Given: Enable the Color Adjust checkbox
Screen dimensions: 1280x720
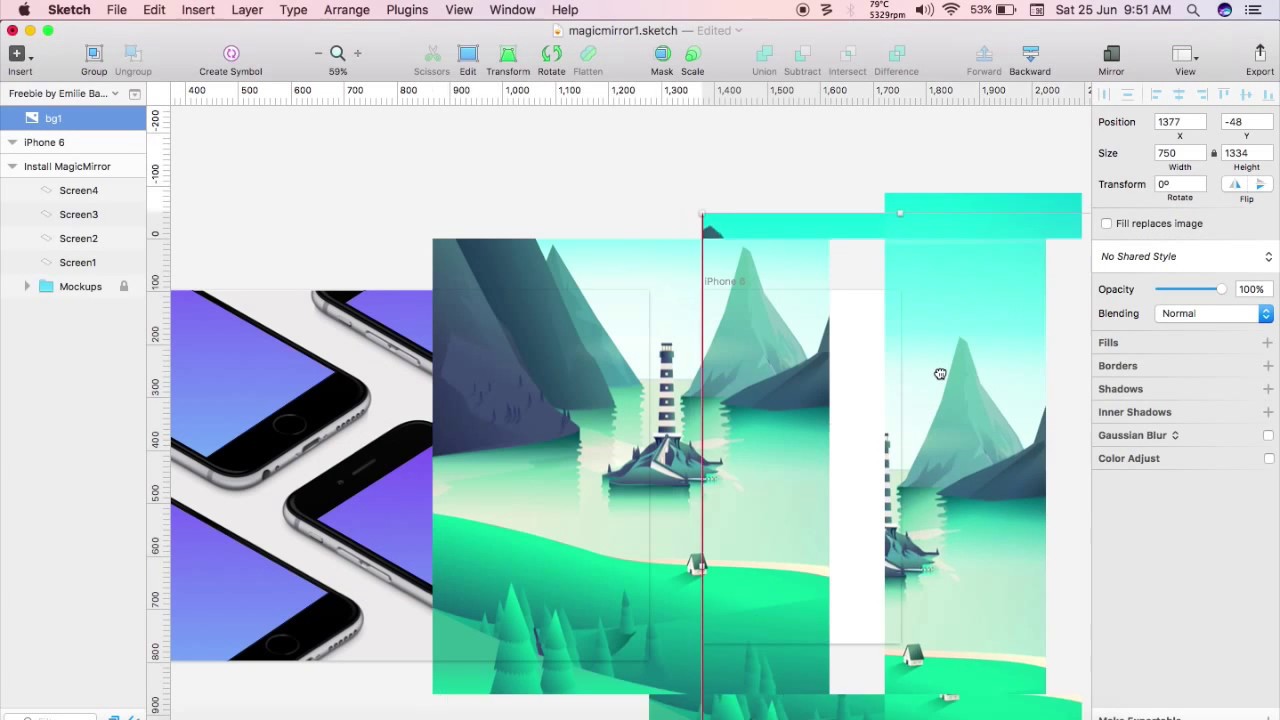Looking at the screenshot, I should click(x=1268, y=458).
